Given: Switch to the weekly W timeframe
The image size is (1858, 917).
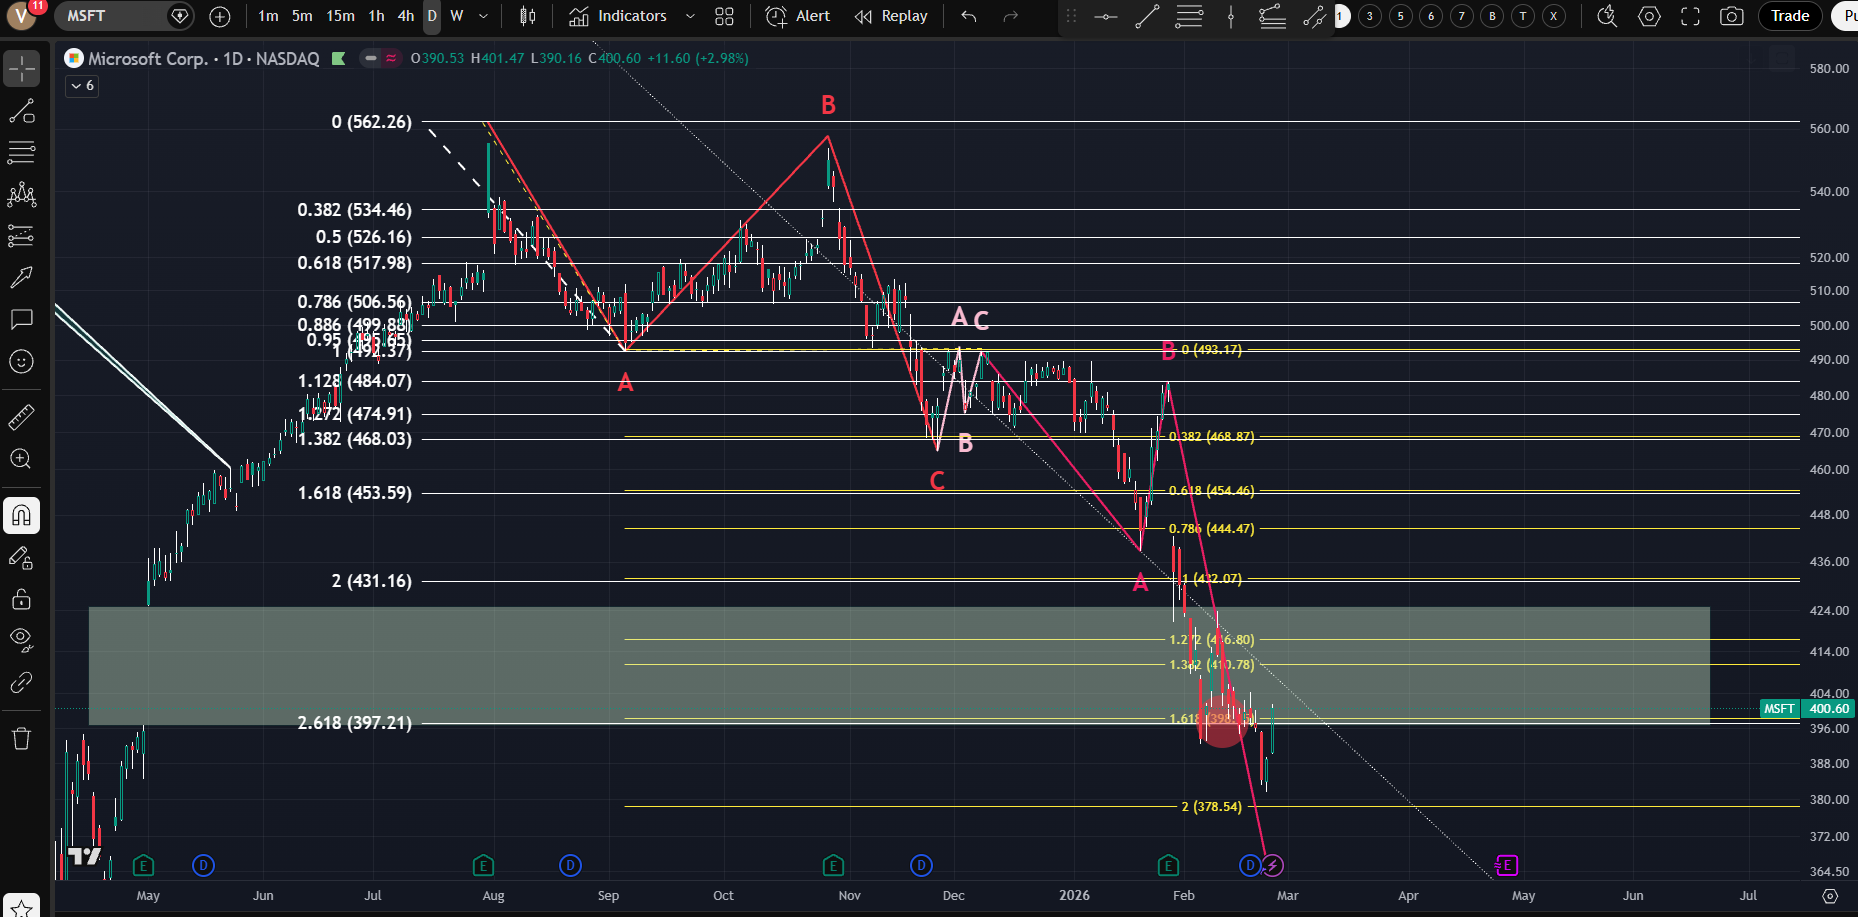Looking at the screenshot, I should 456,16.
